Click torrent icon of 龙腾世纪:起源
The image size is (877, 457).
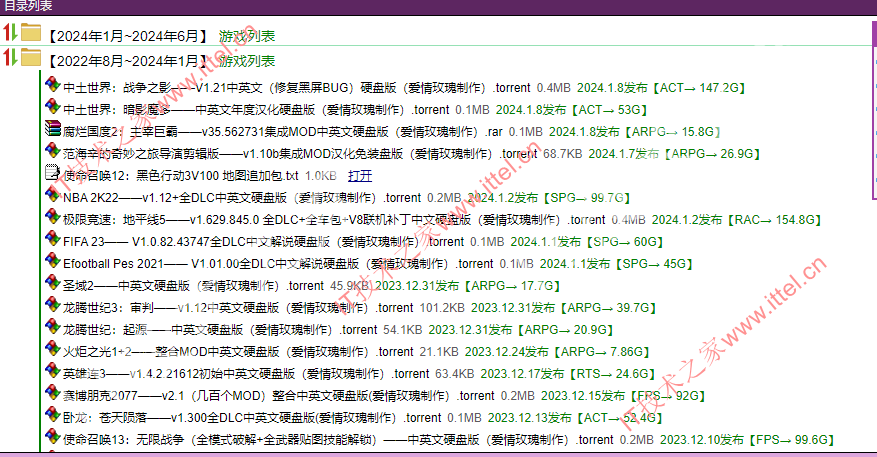coord(53,327)
